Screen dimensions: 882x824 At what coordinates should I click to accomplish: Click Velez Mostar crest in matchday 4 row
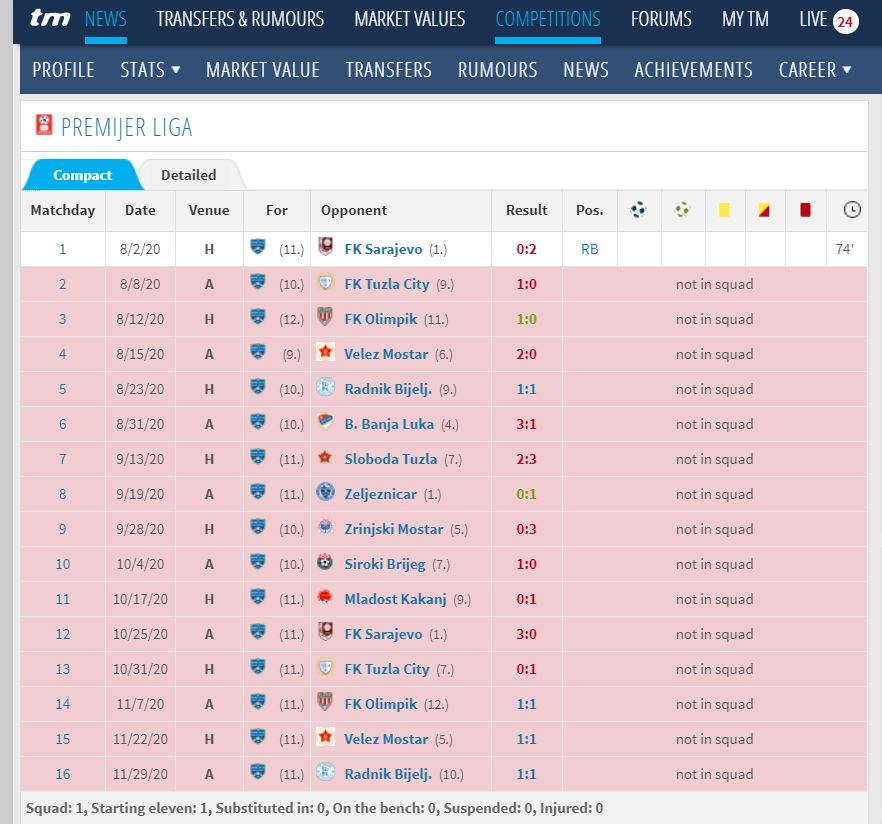click(x=325, y=352)
